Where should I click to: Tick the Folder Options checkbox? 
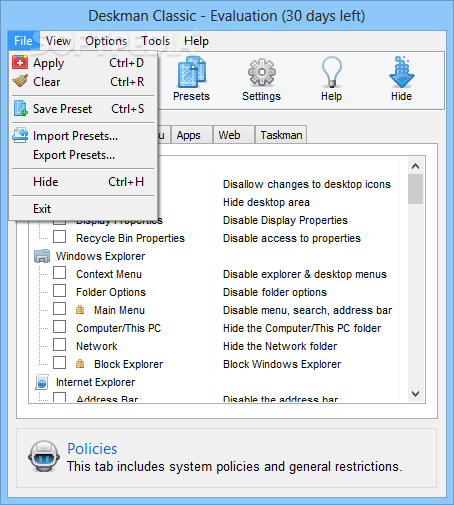pos(60,291)
